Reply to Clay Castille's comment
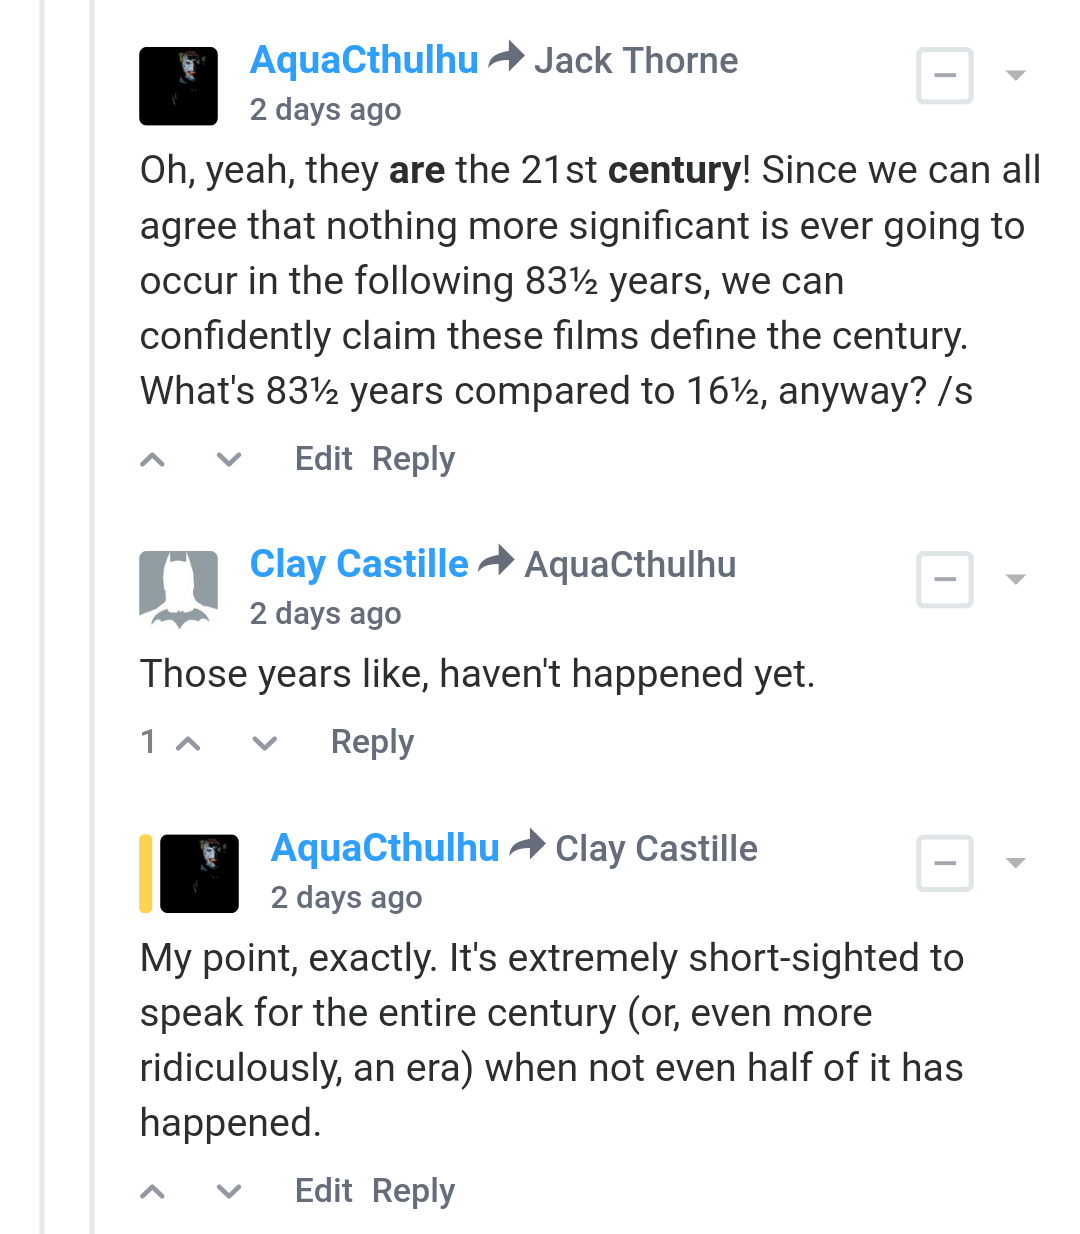This screenshot has height=1234, width=1080. pyautogui.click(x=372, y=742)
